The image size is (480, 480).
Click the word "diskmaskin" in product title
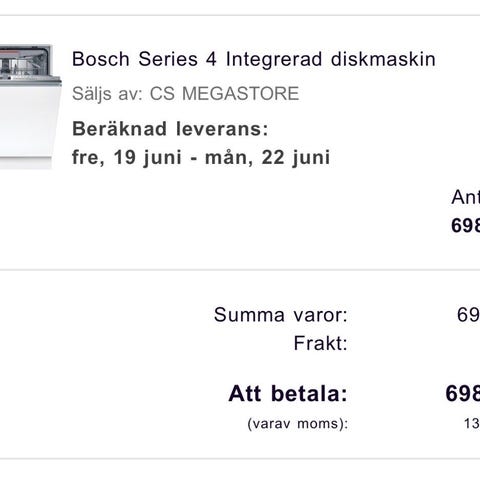(x=383, y=59)
